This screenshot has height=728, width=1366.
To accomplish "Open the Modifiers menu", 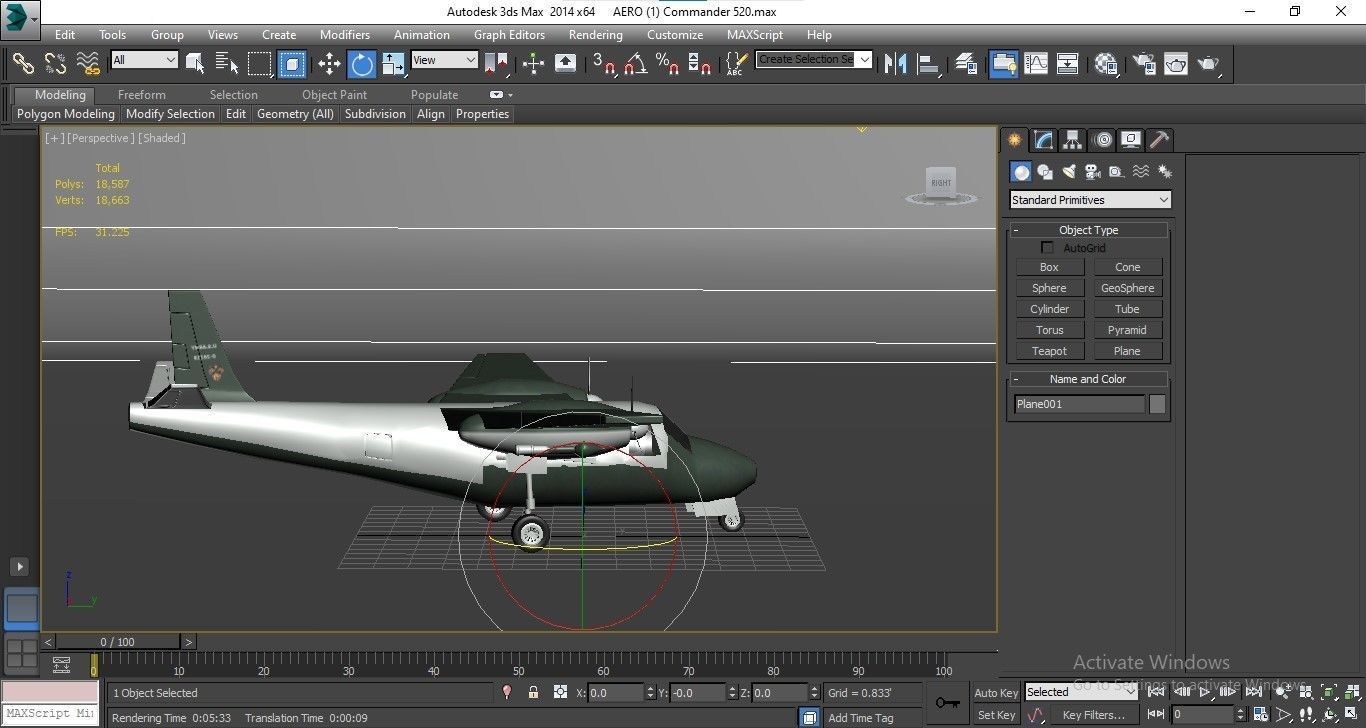I will pos(345,34).
